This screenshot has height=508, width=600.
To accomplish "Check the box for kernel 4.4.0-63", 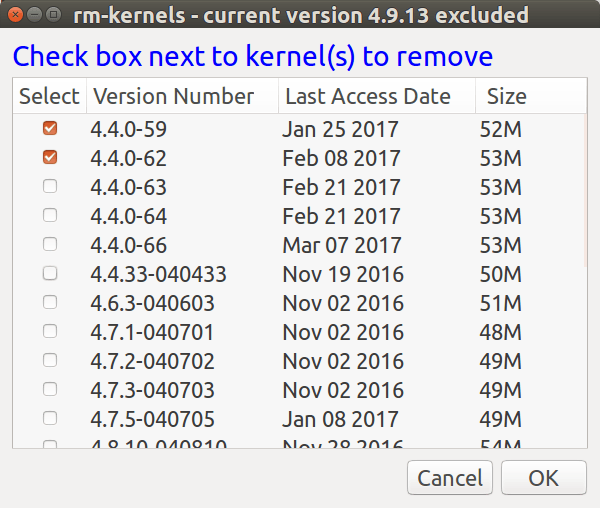I will (x=50, y=187).
